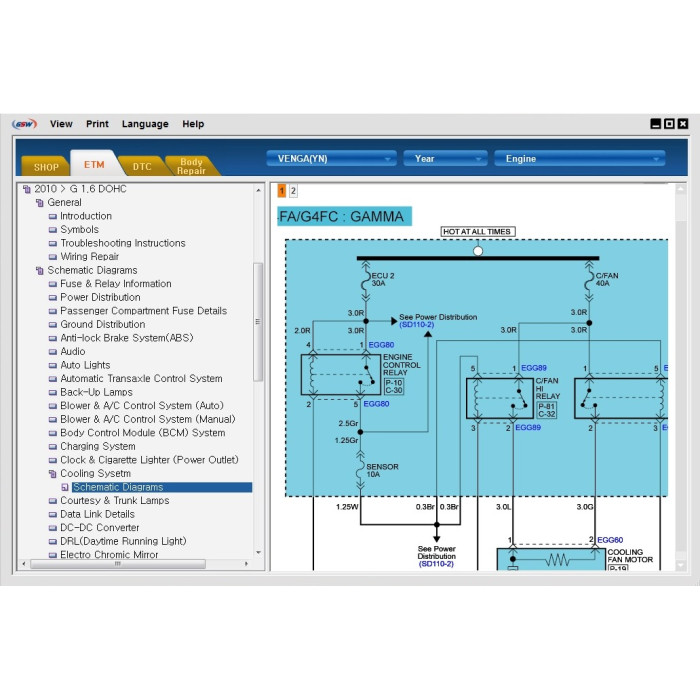Click the icon beside Back-Up Lamps
700x700 pixels.
tap(53, 392)
